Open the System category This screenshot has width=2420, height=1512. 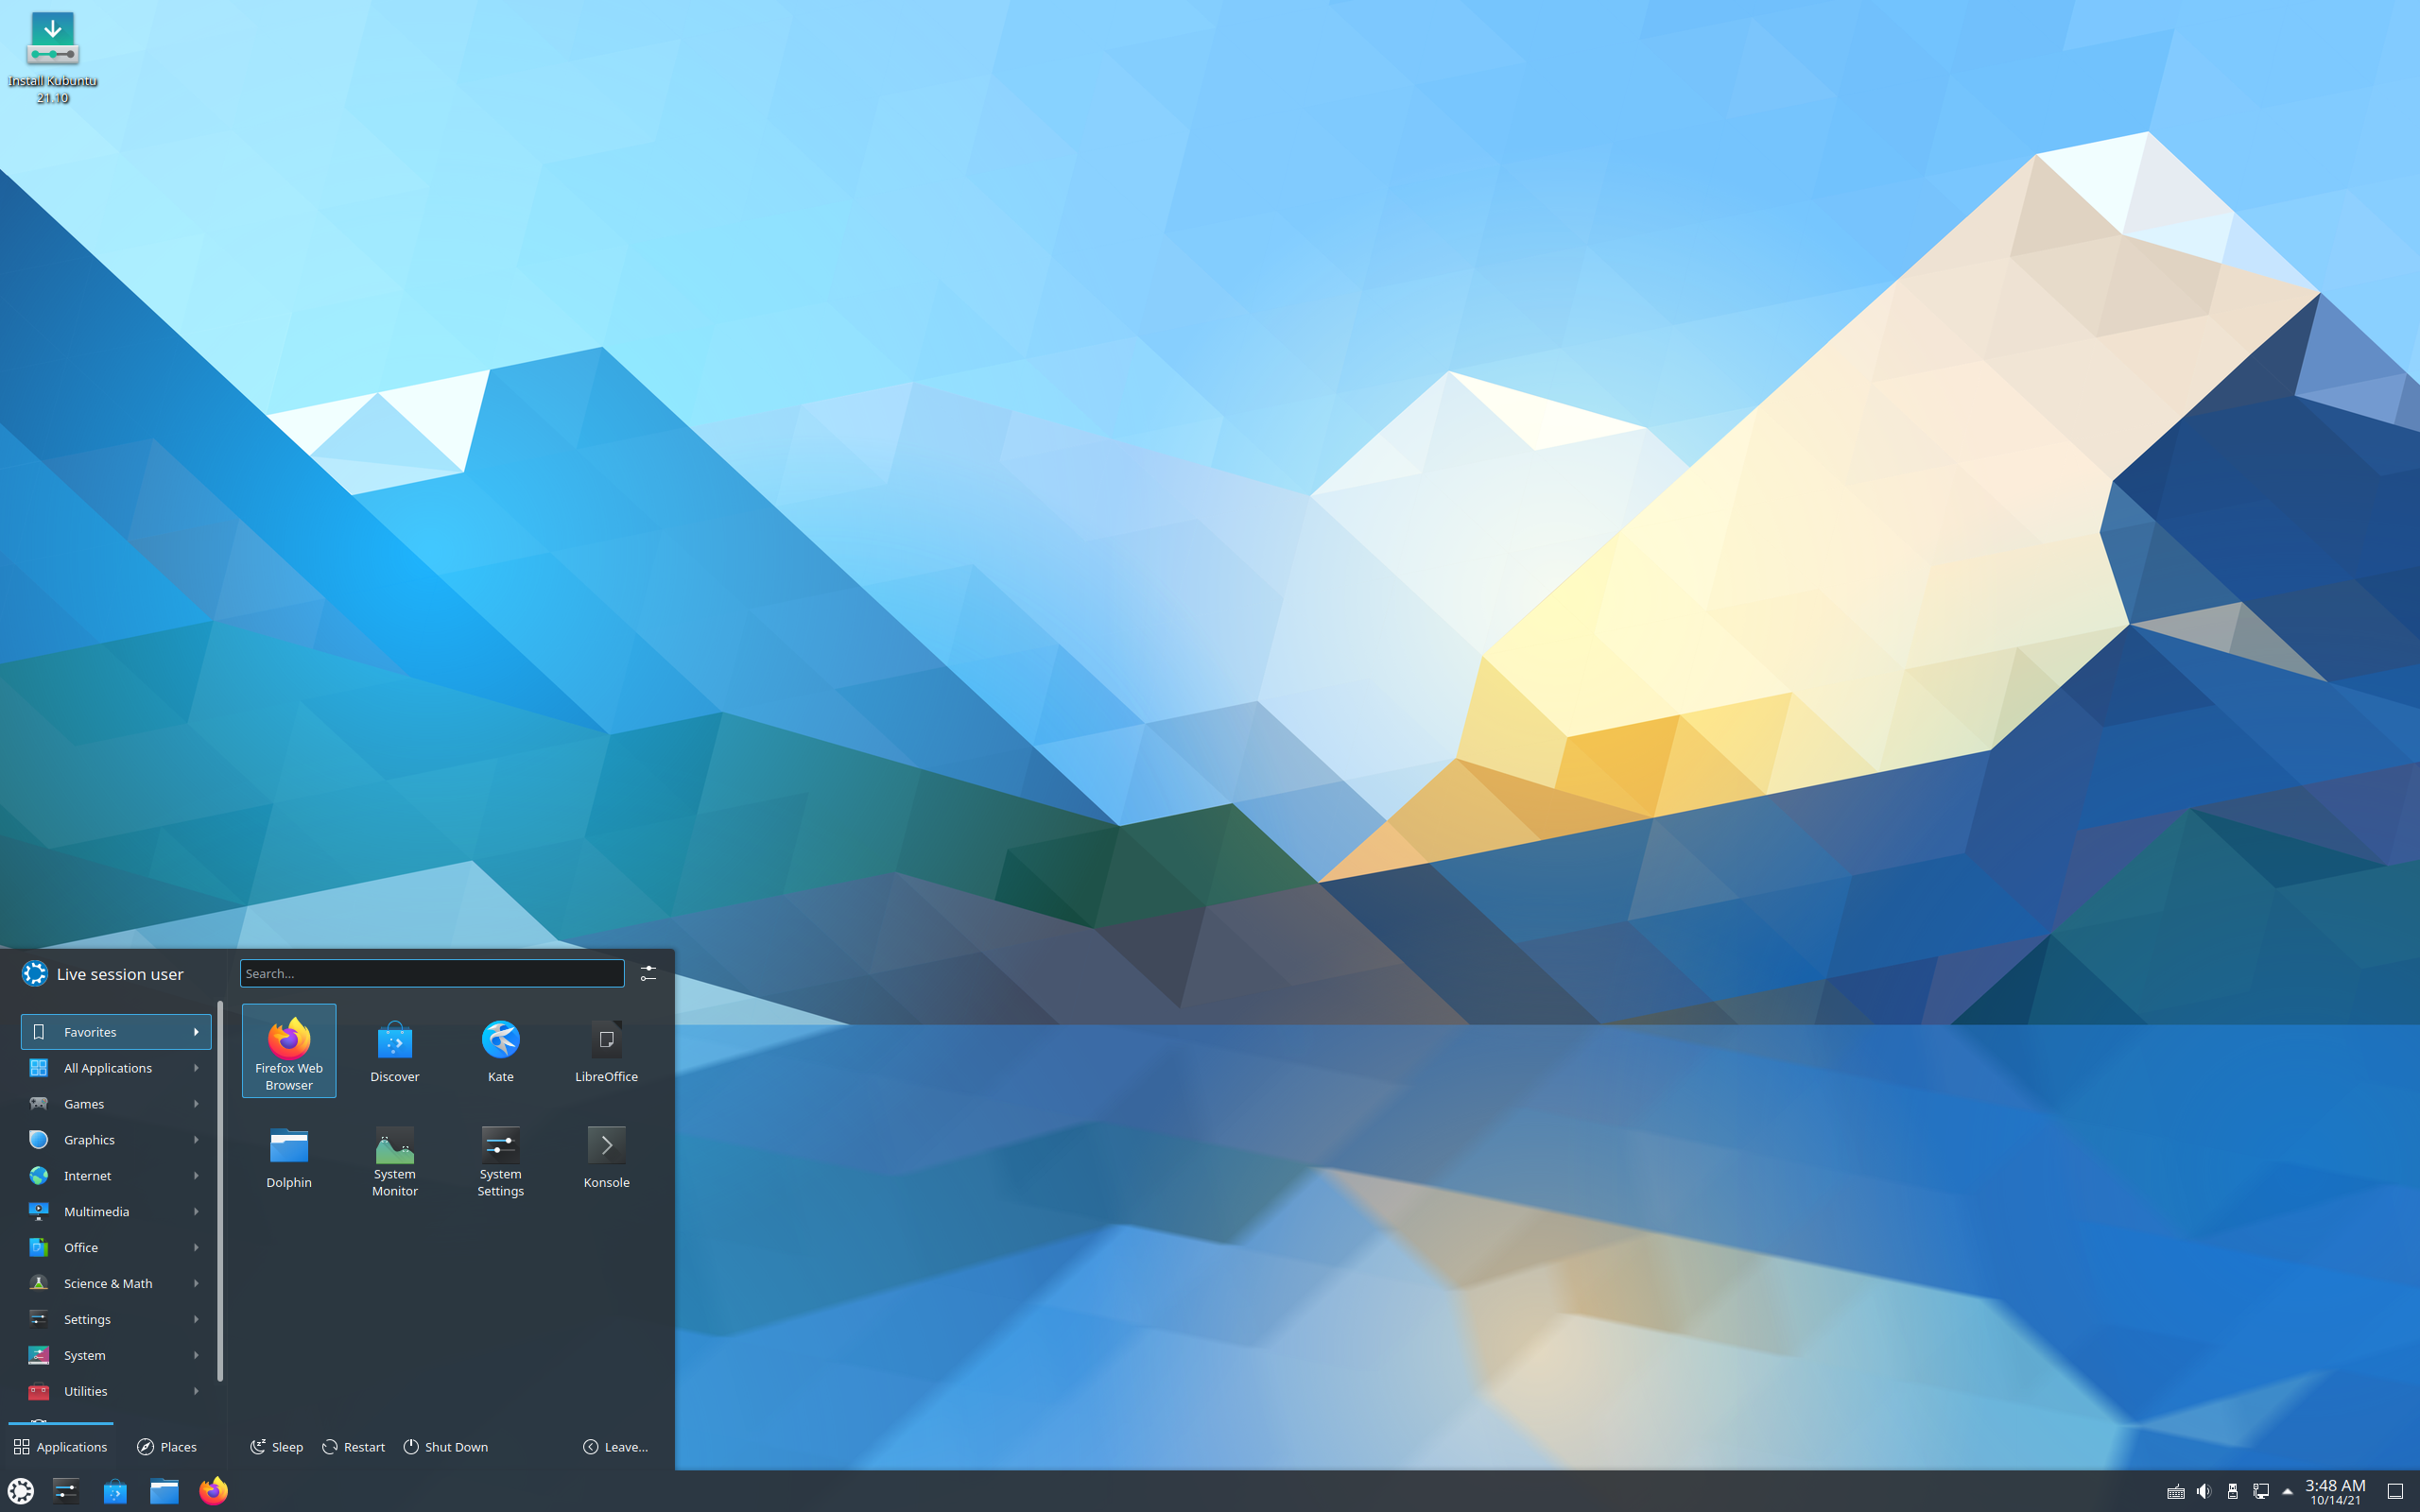click(x=116, y=1356)
